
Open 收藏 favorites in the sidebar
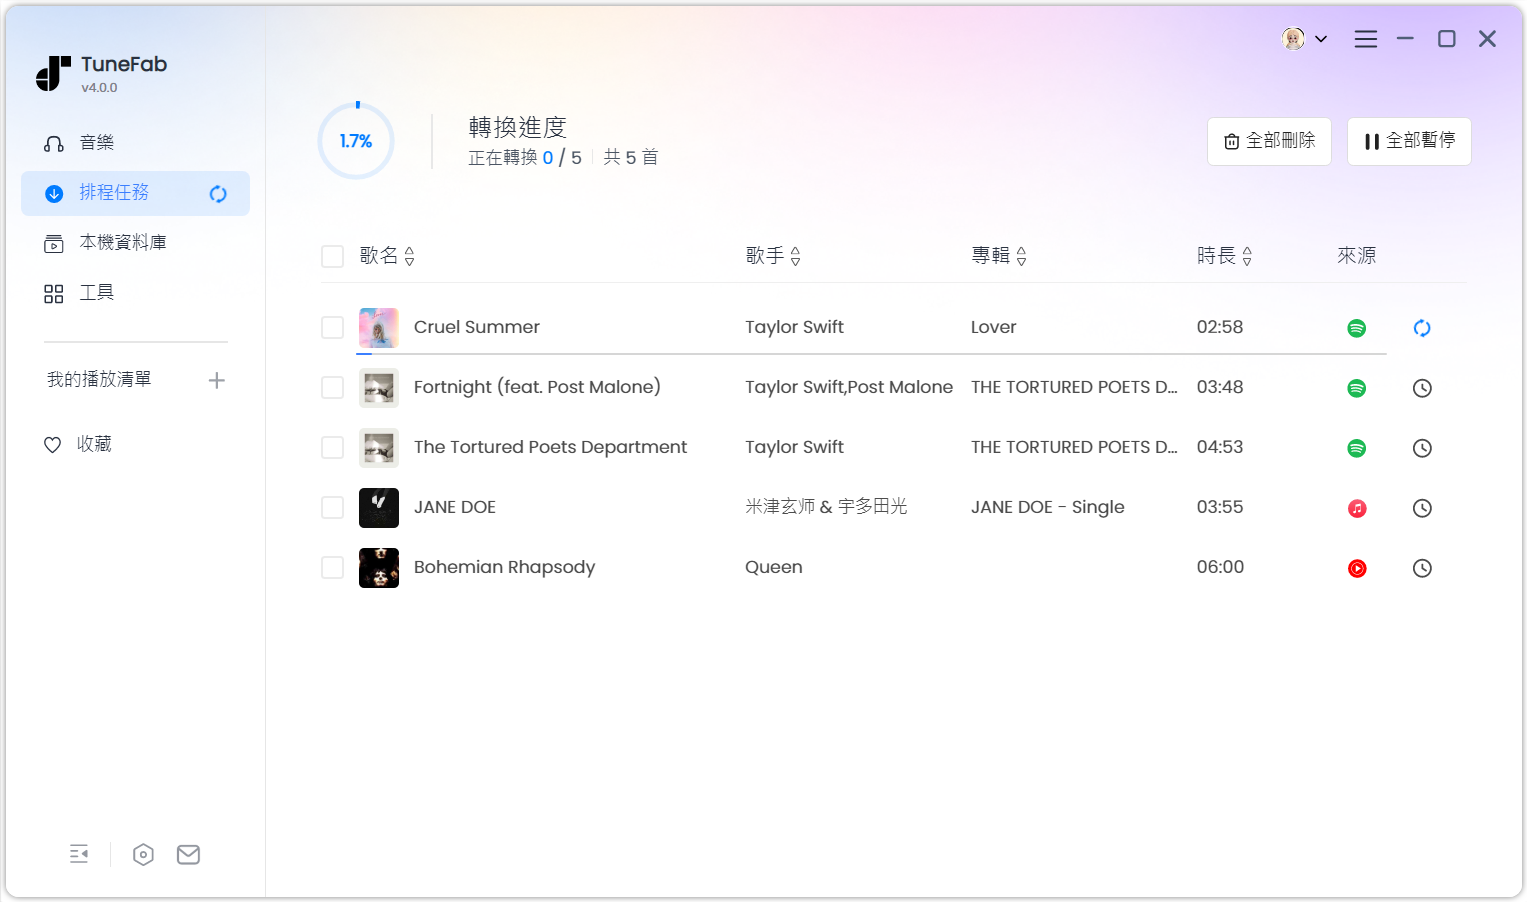(x=94, y=443)
